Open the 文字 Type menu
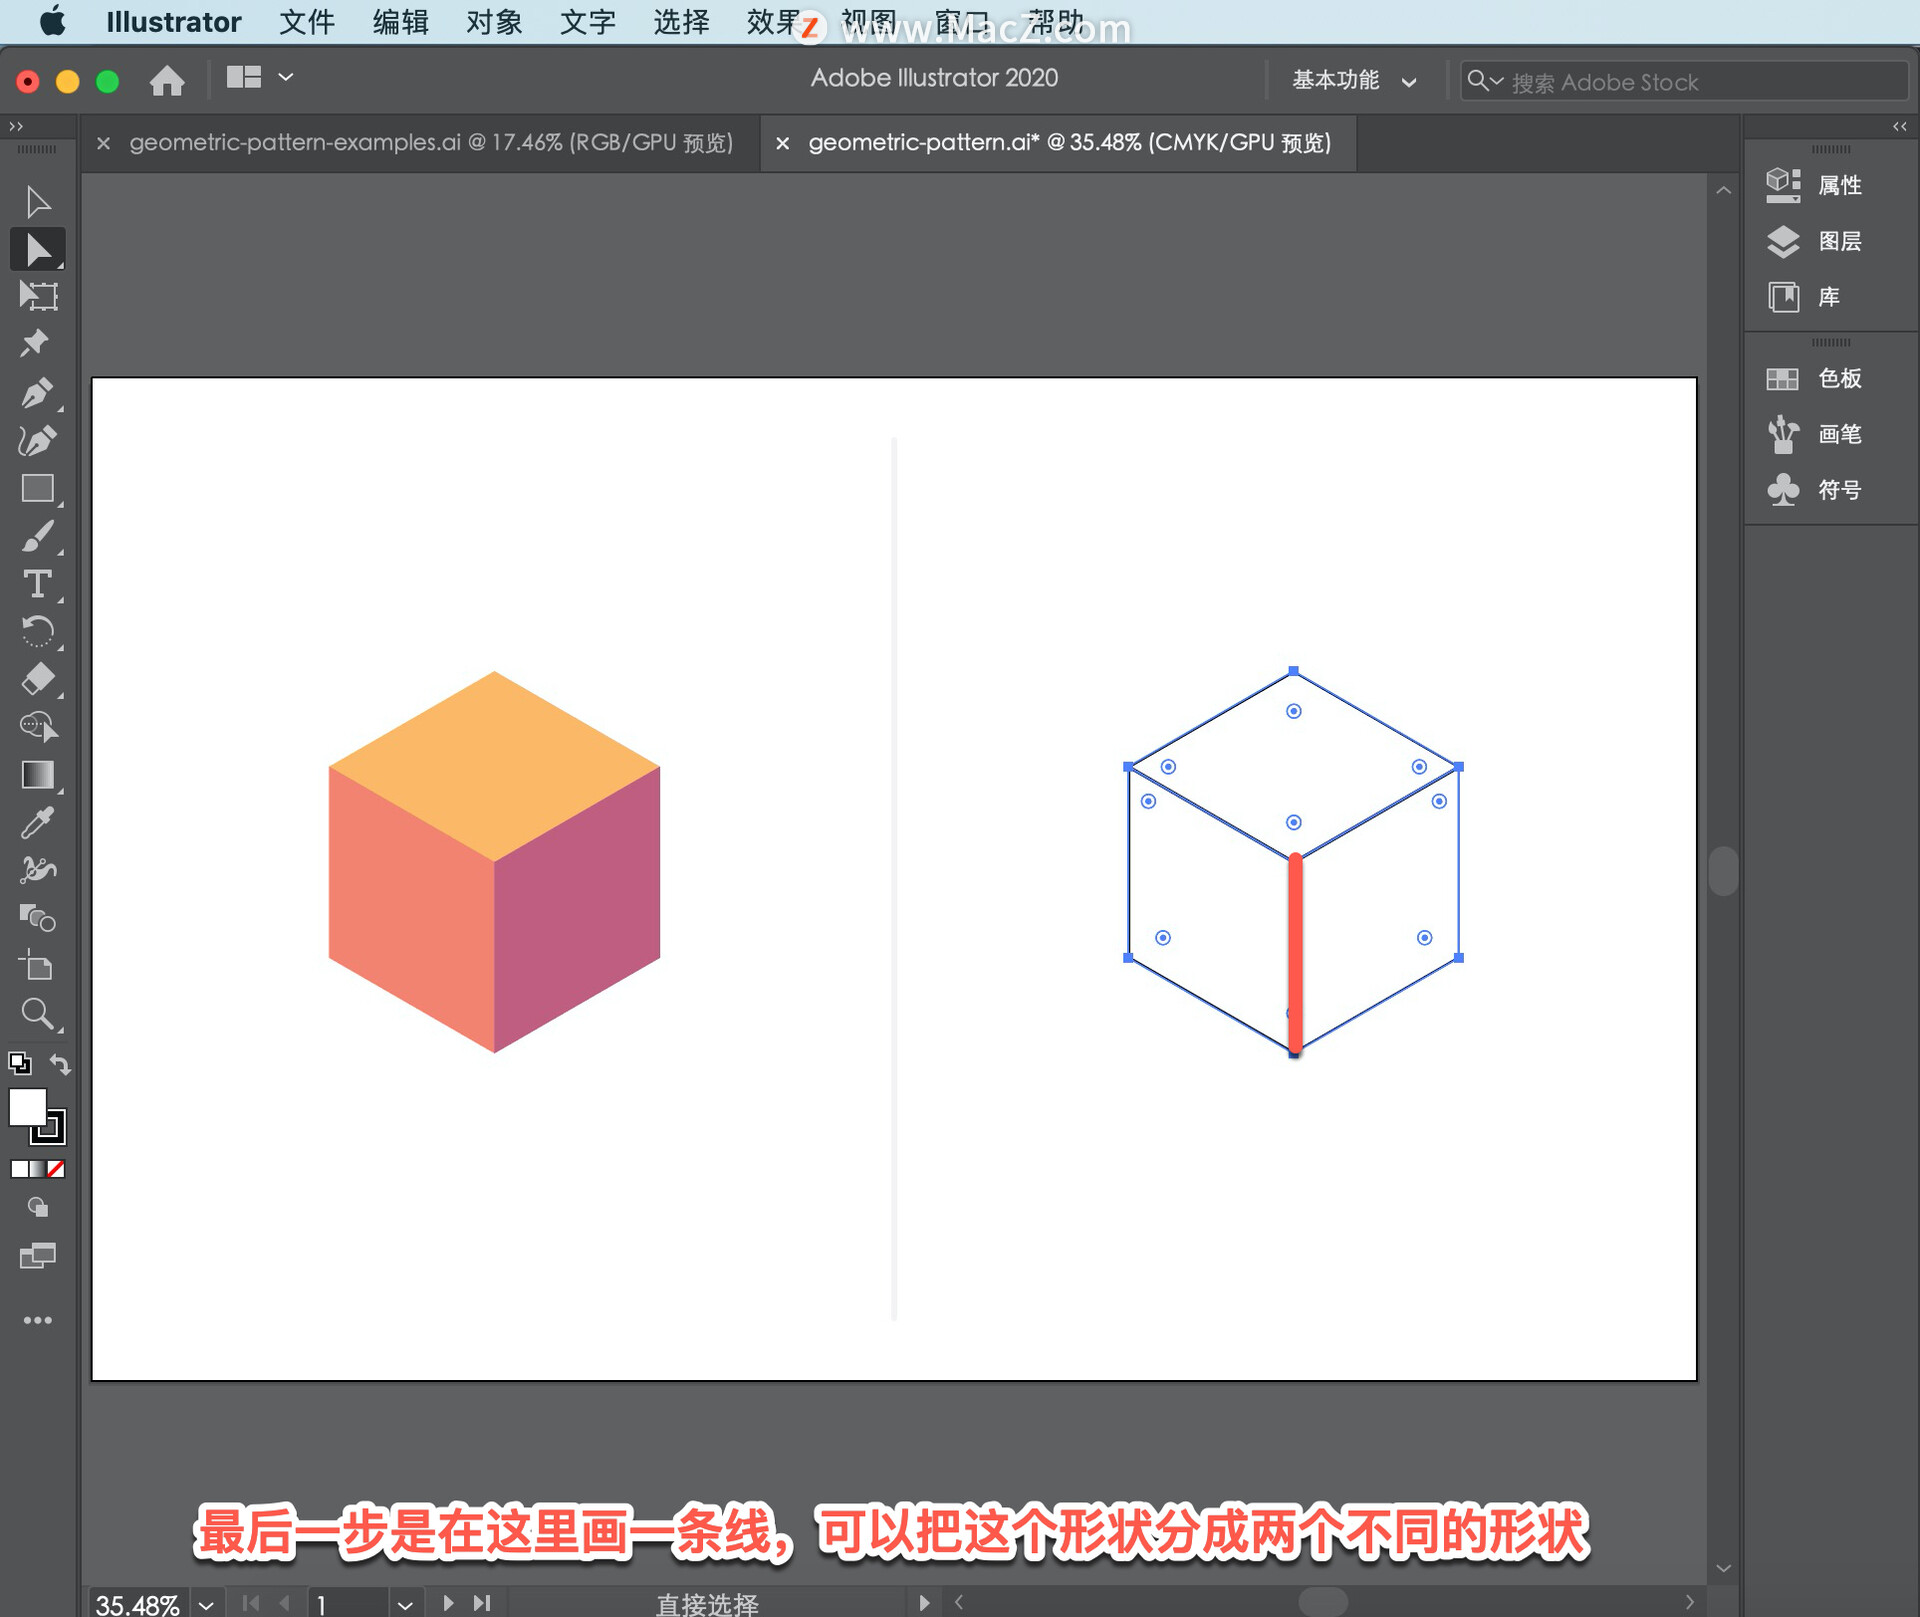 point(587,22)
